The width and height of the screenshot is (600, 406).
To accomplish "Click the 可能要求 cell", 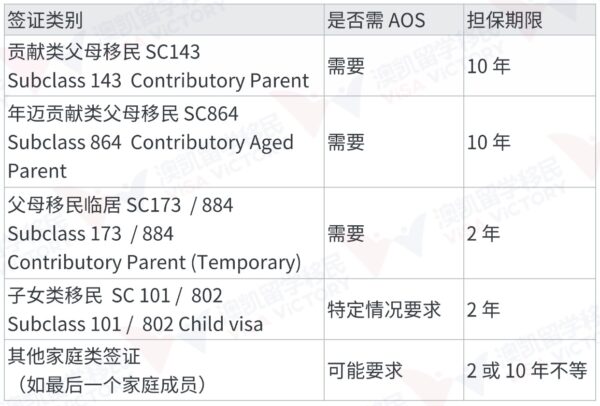I will coord(365,369).
